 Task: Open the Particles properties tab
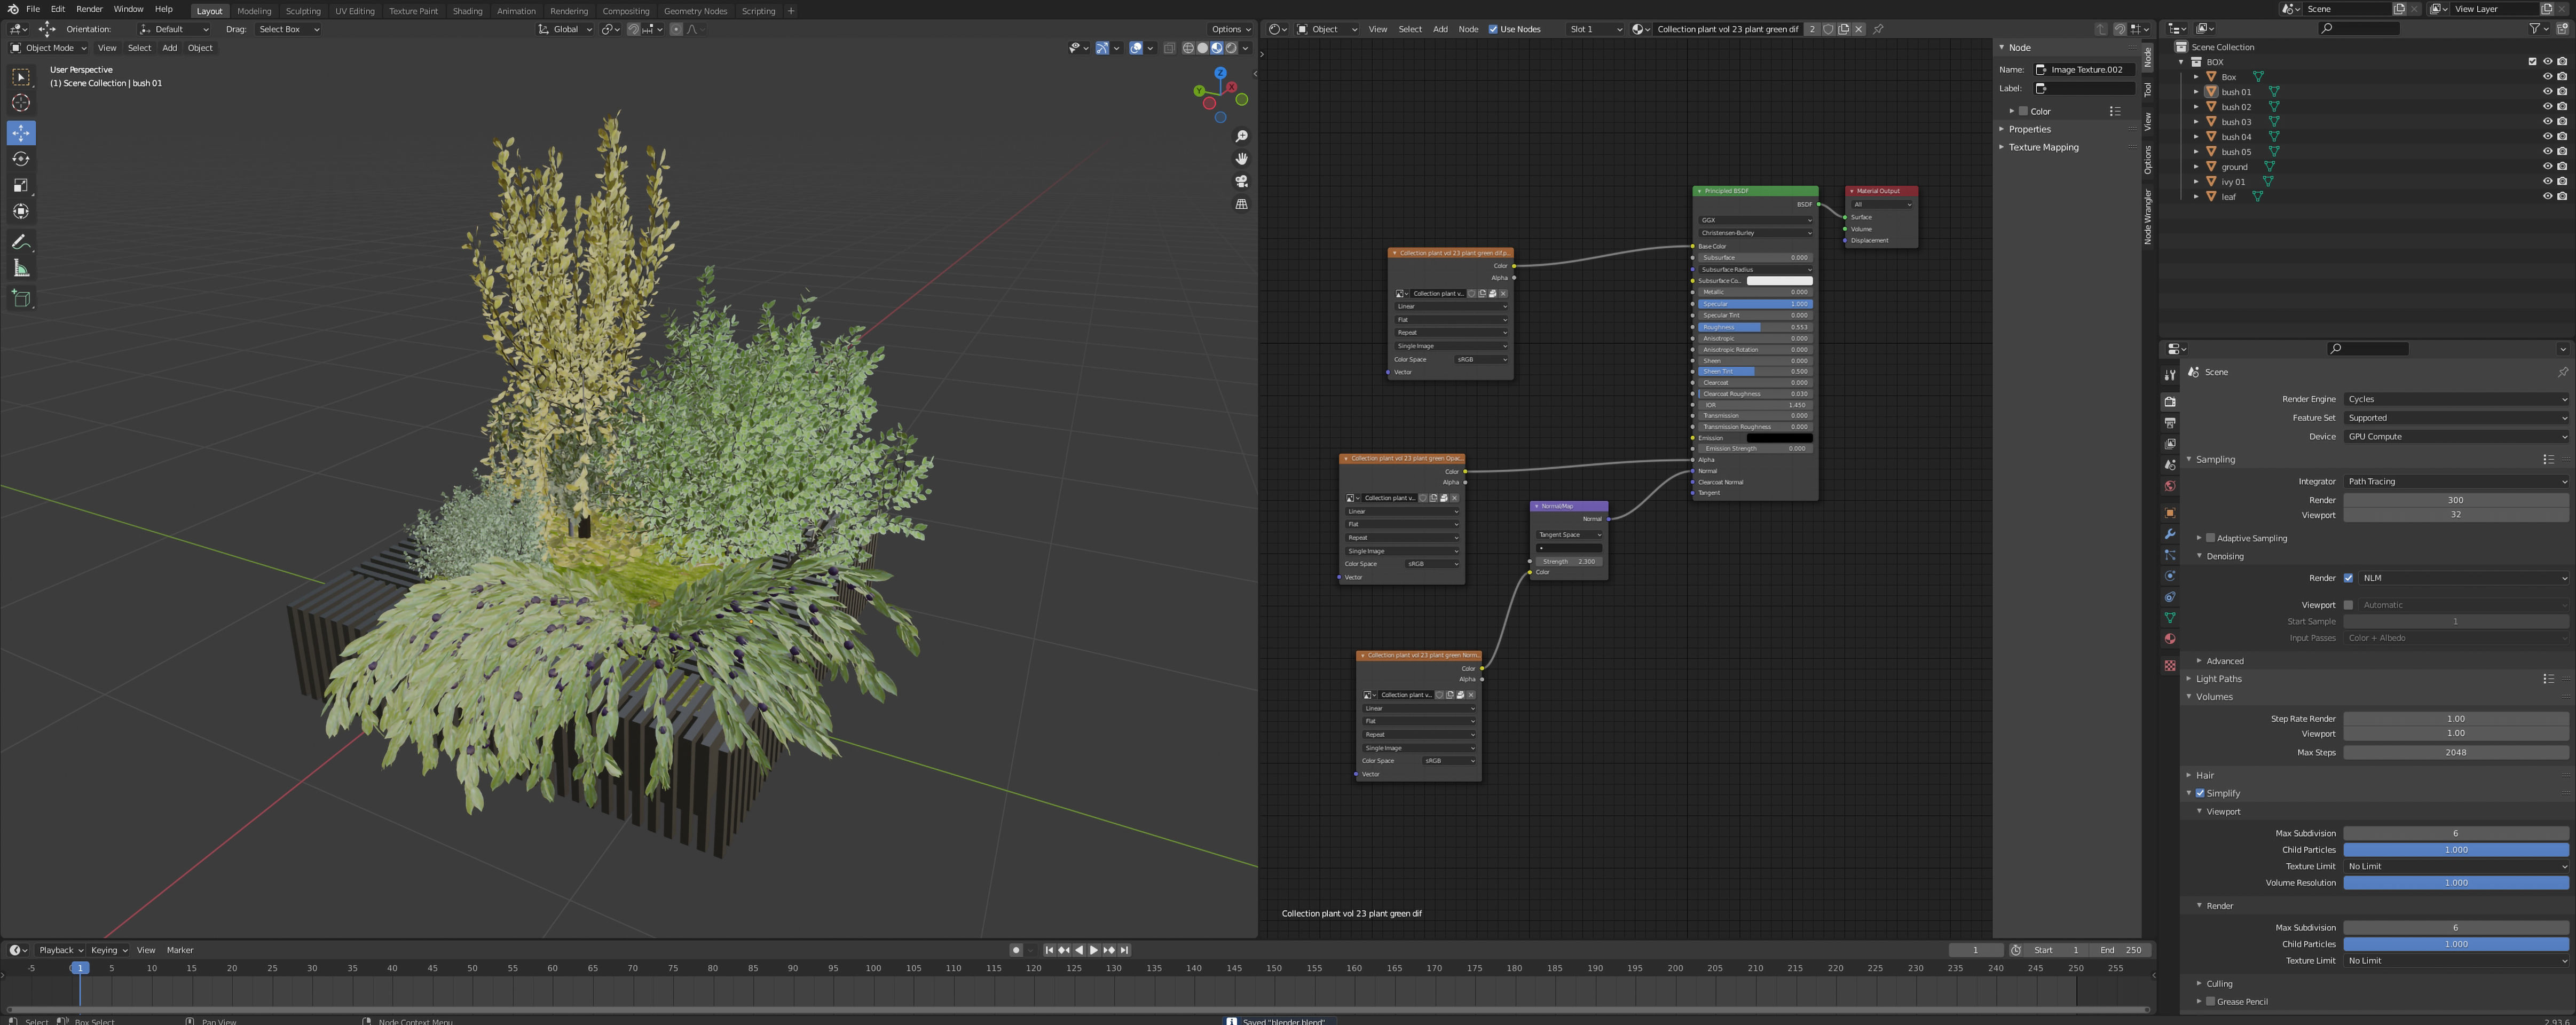(x=2169, y=555)
